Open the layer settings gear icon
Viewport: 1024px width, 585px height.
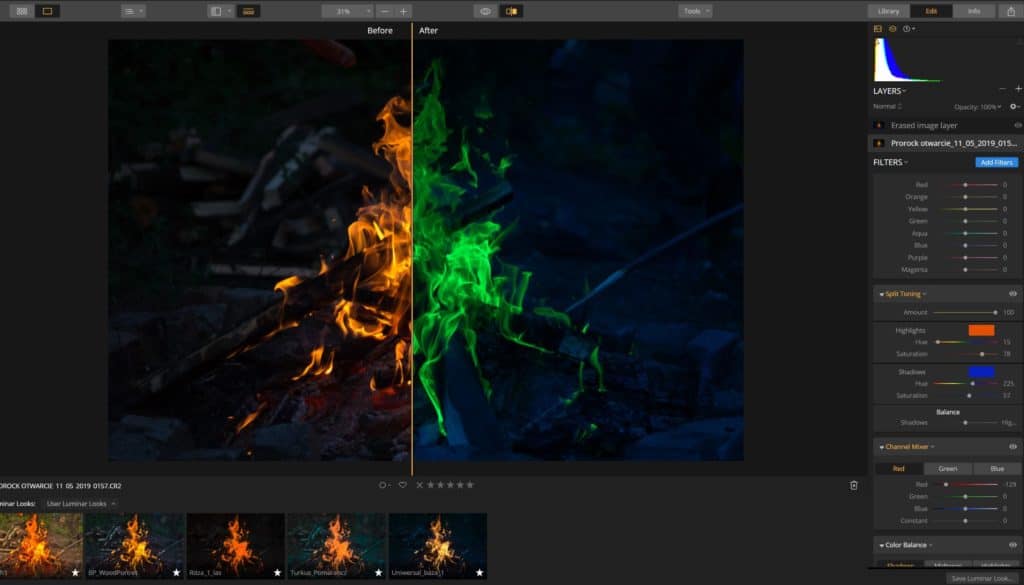(1013, 105)
